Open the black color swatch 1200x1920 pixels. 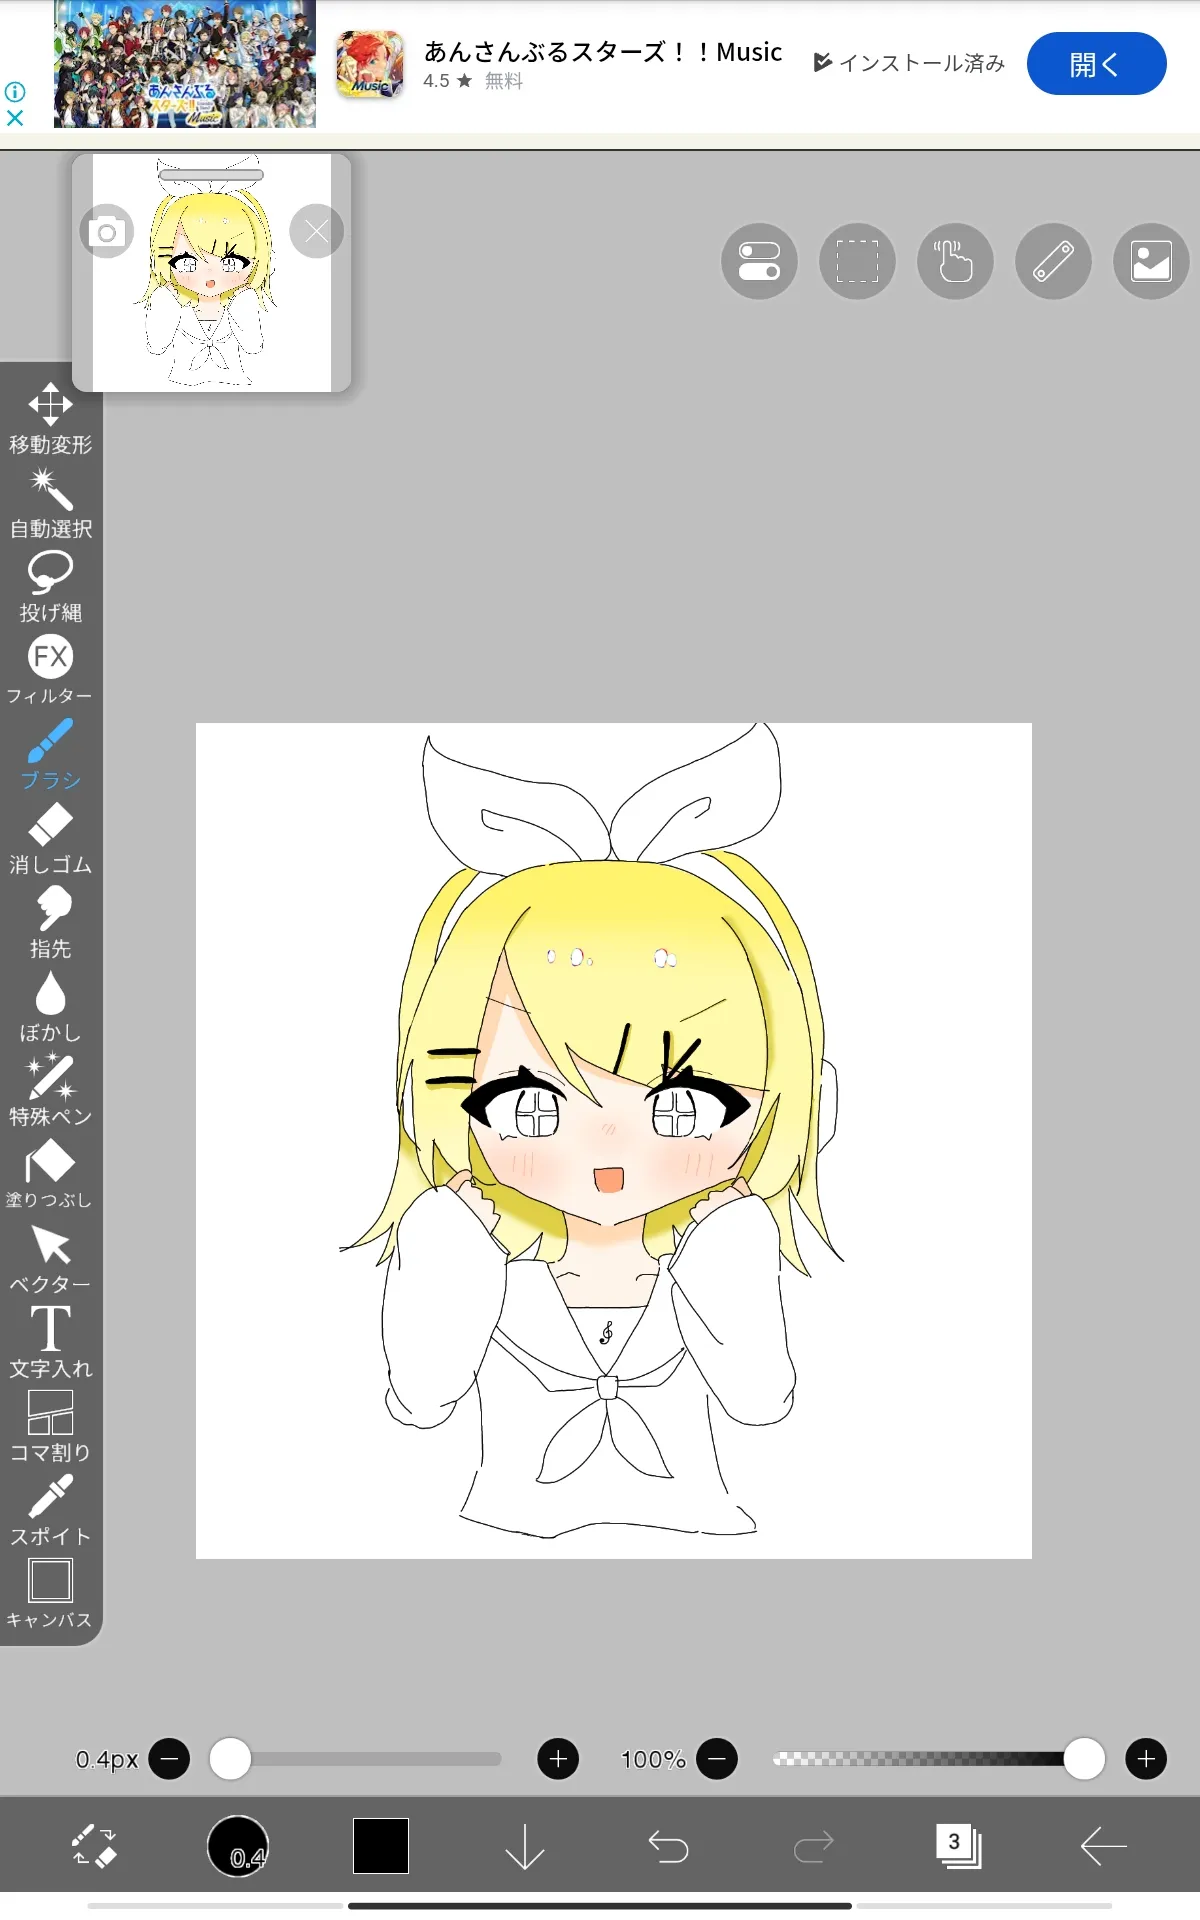381,1846
